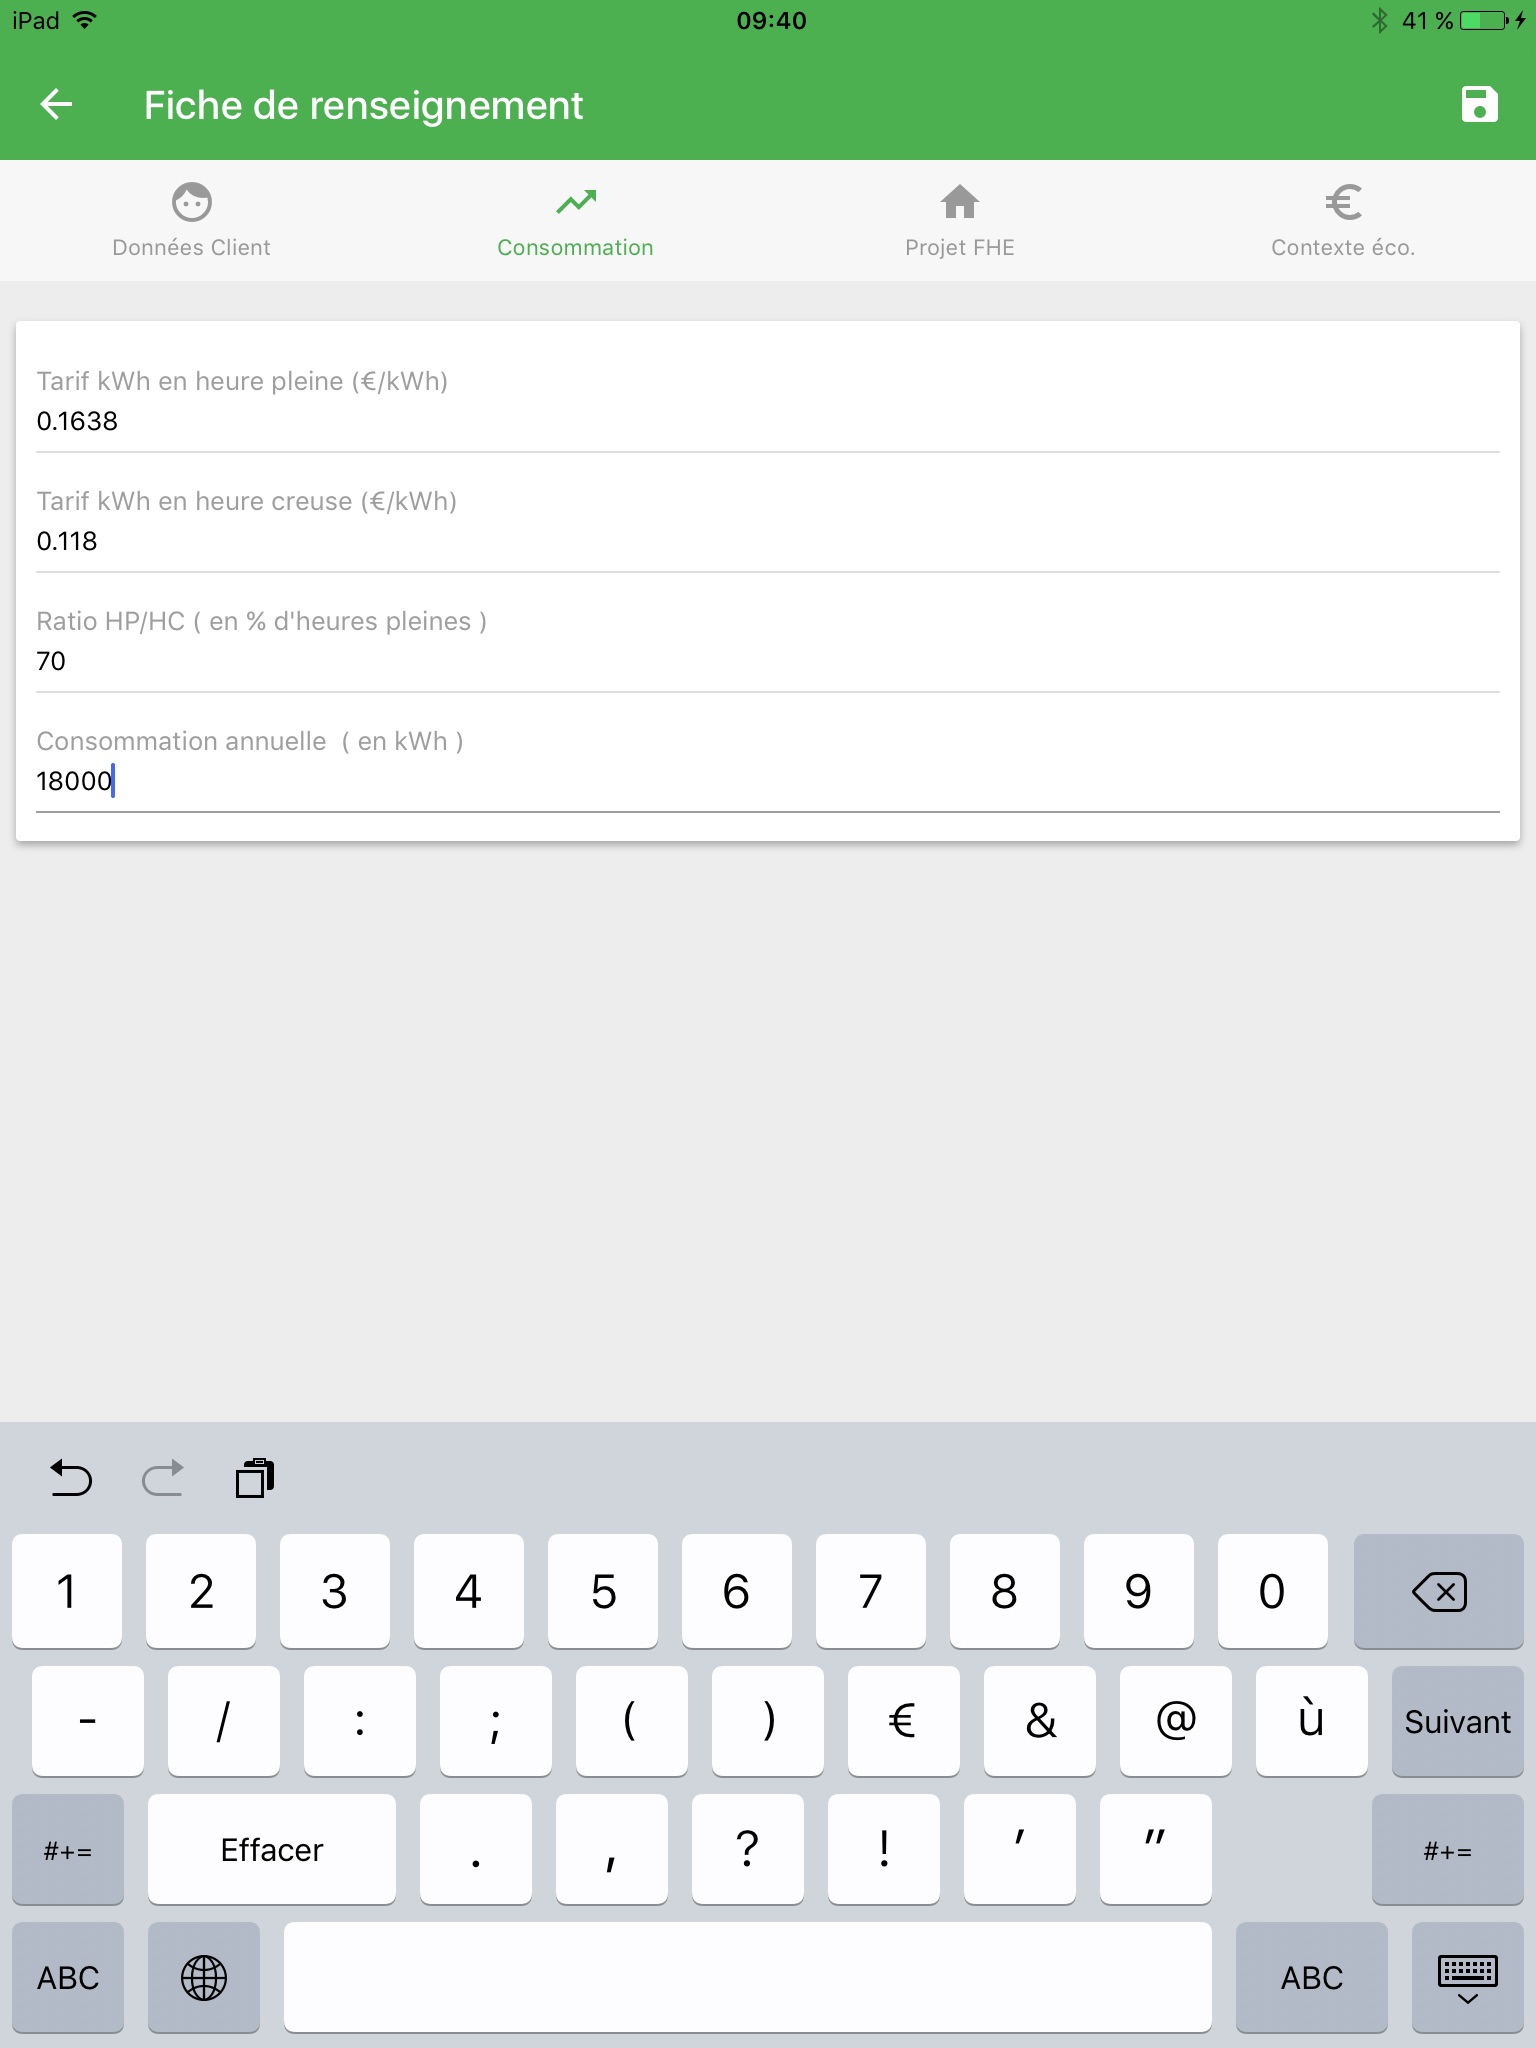
Task: Tap the space bar
Action: 748,1977
